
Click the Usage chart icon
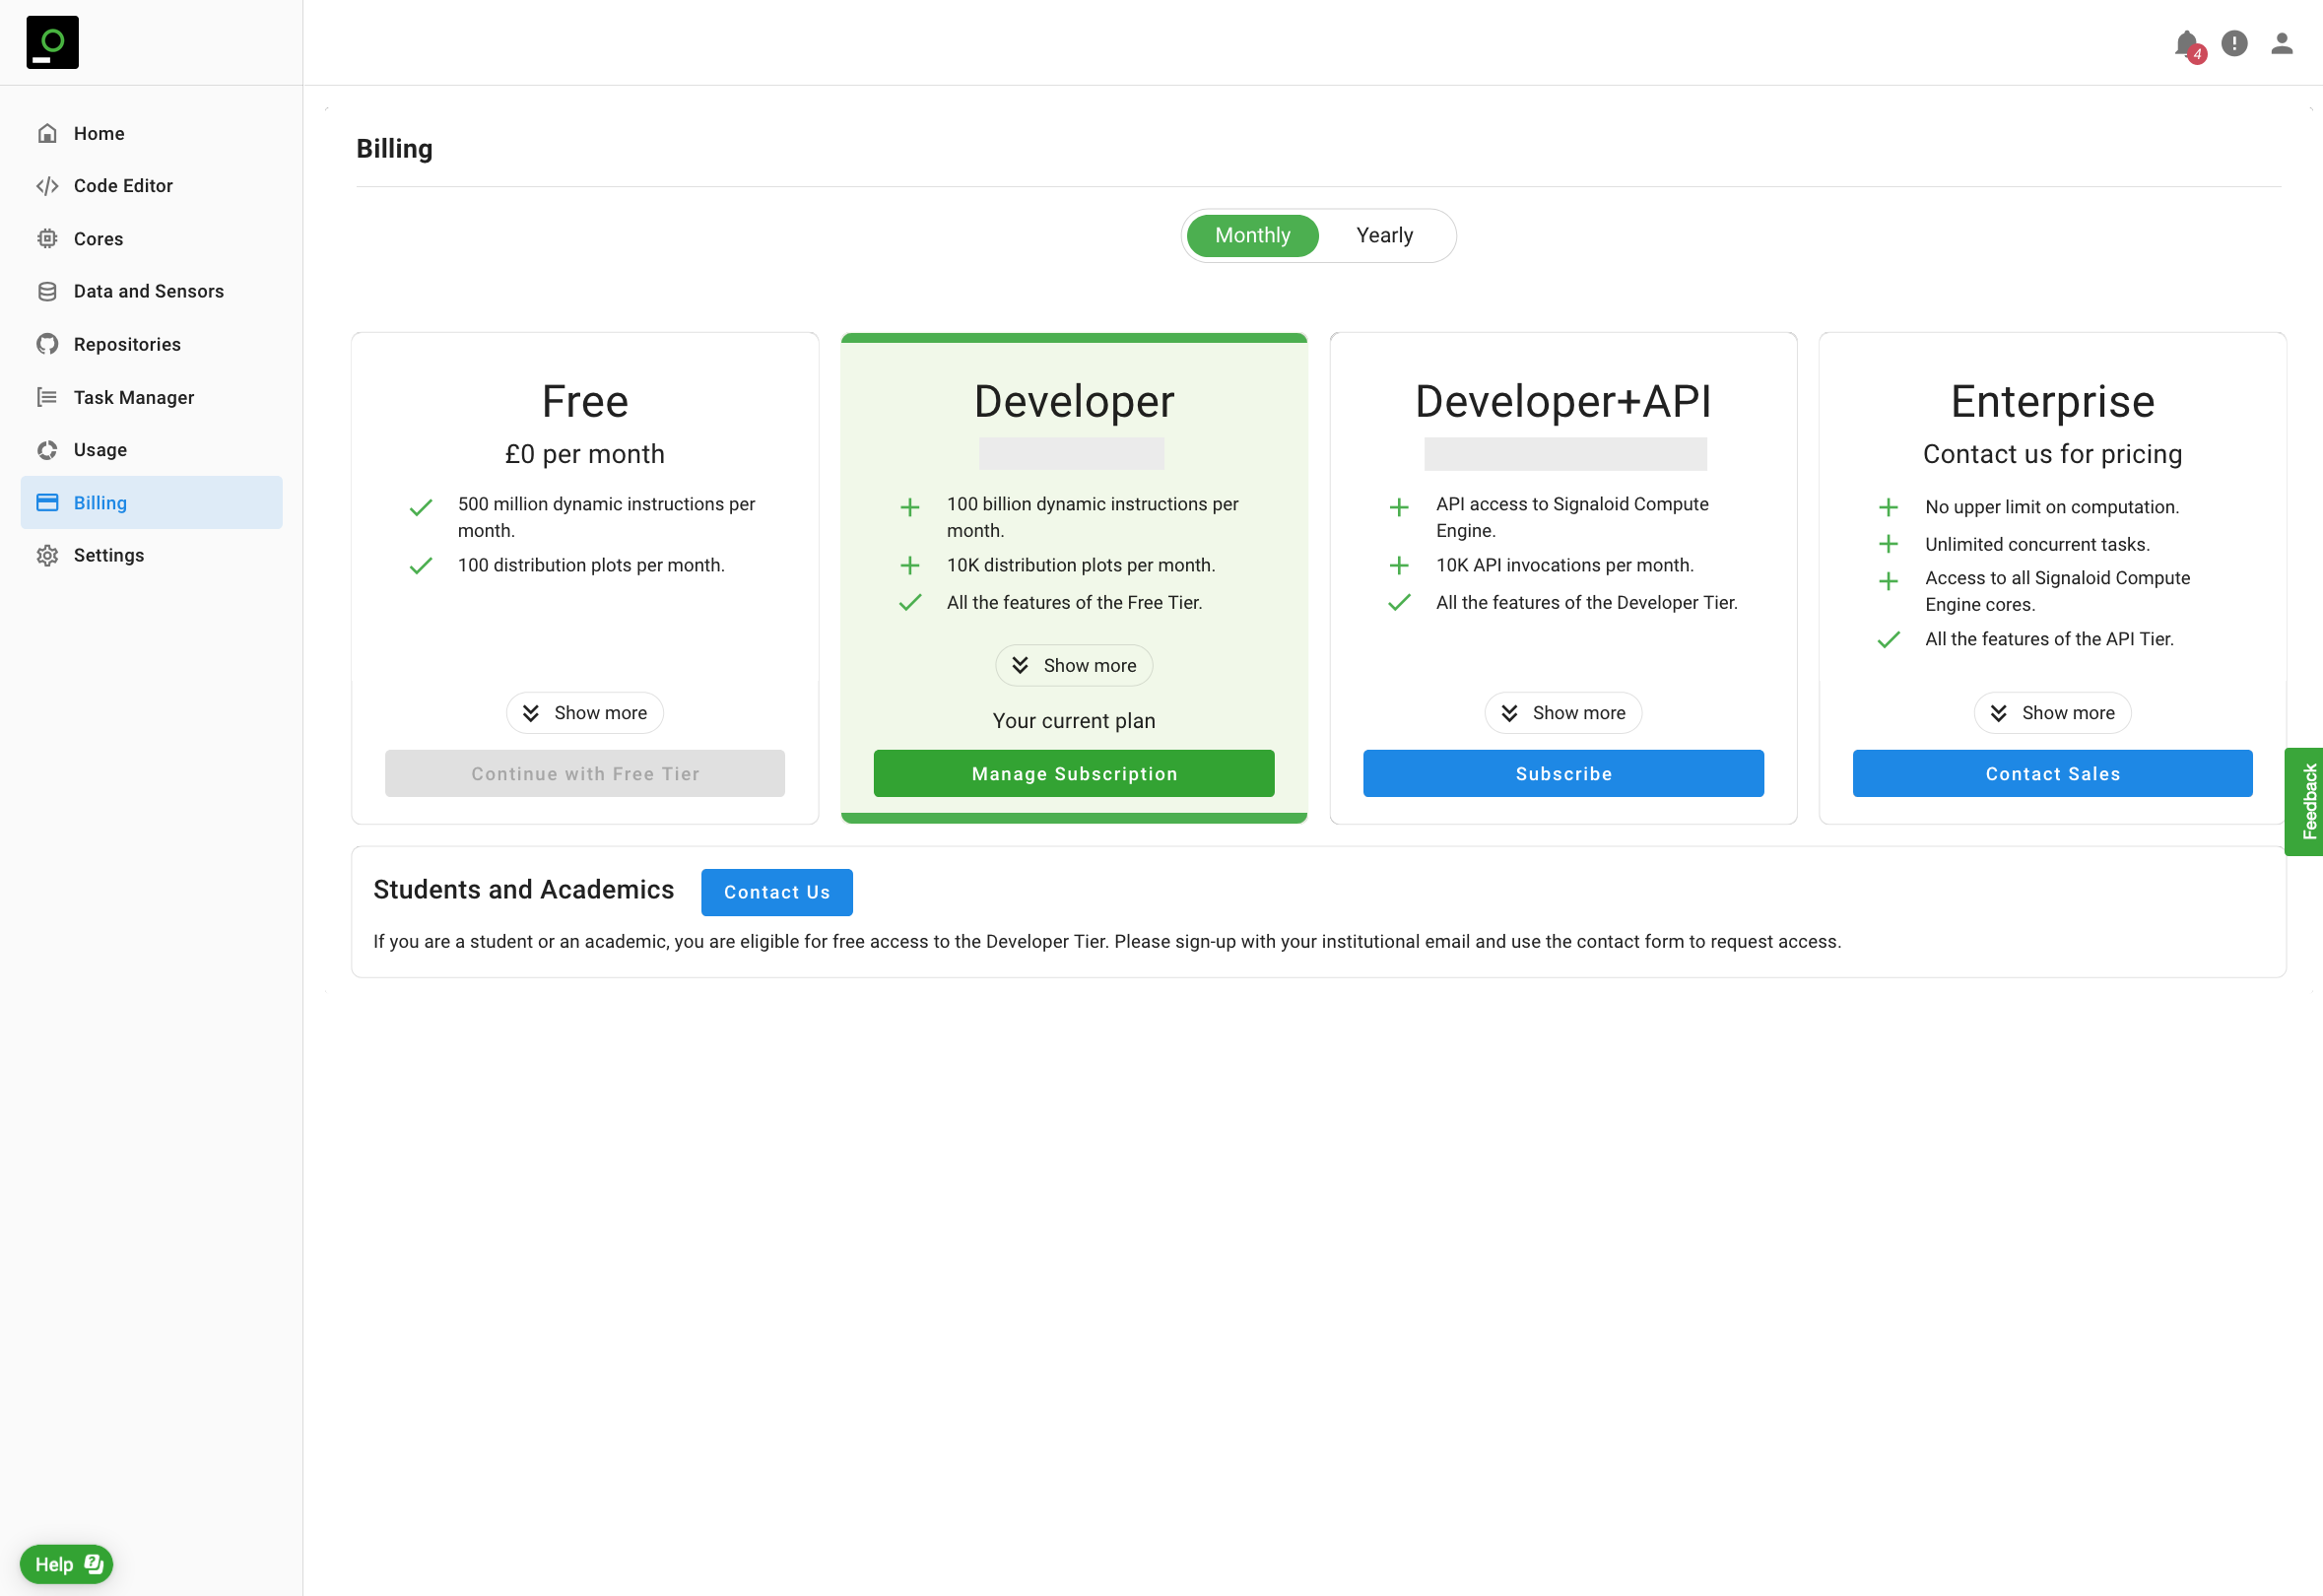47,450
